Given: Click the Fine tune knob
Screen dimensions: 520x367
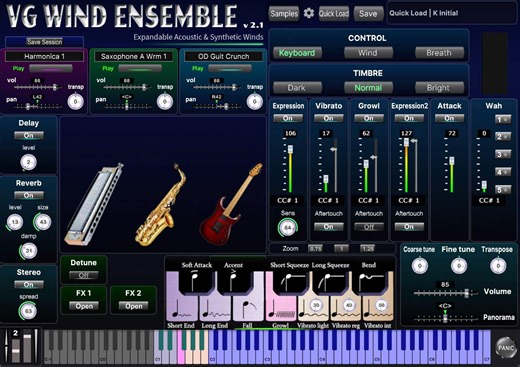Looking at the screenshot, I should 459,266.
